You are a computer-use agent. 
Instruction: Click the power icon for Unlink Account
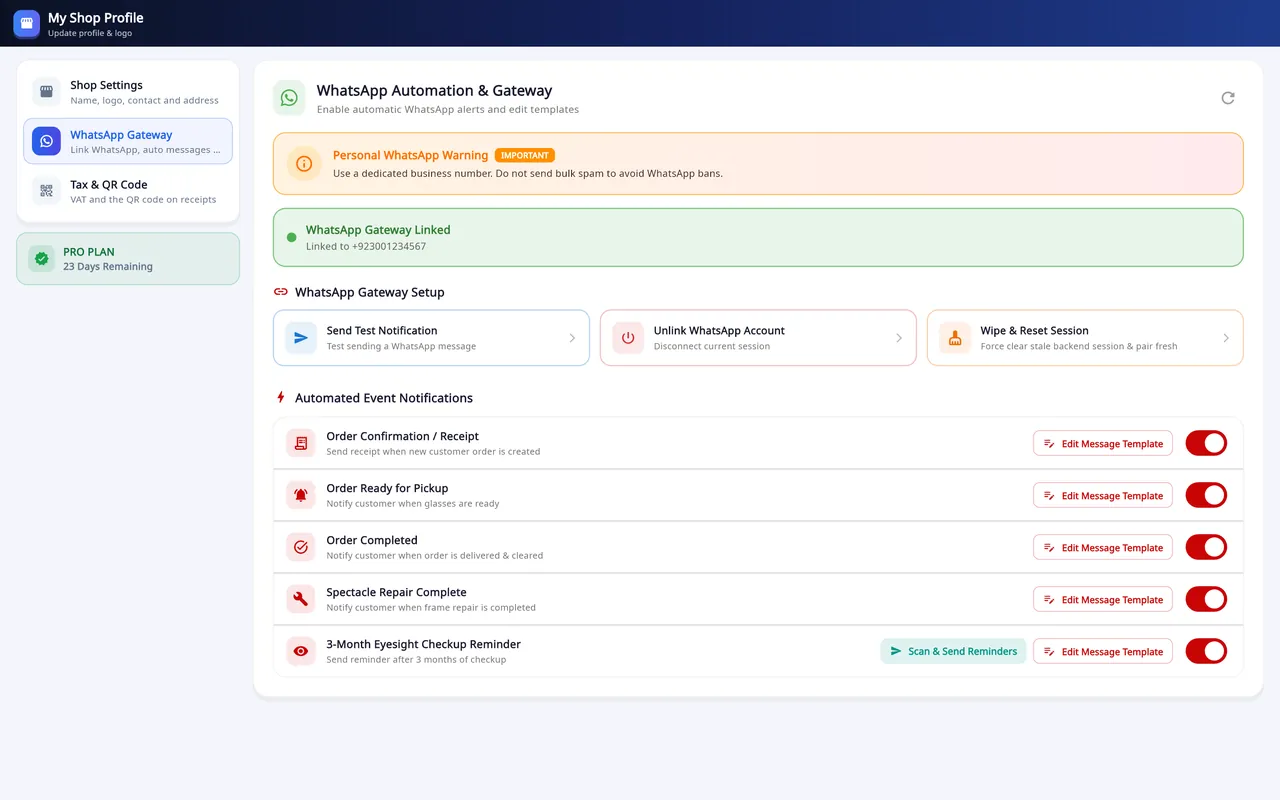[628, 338]
